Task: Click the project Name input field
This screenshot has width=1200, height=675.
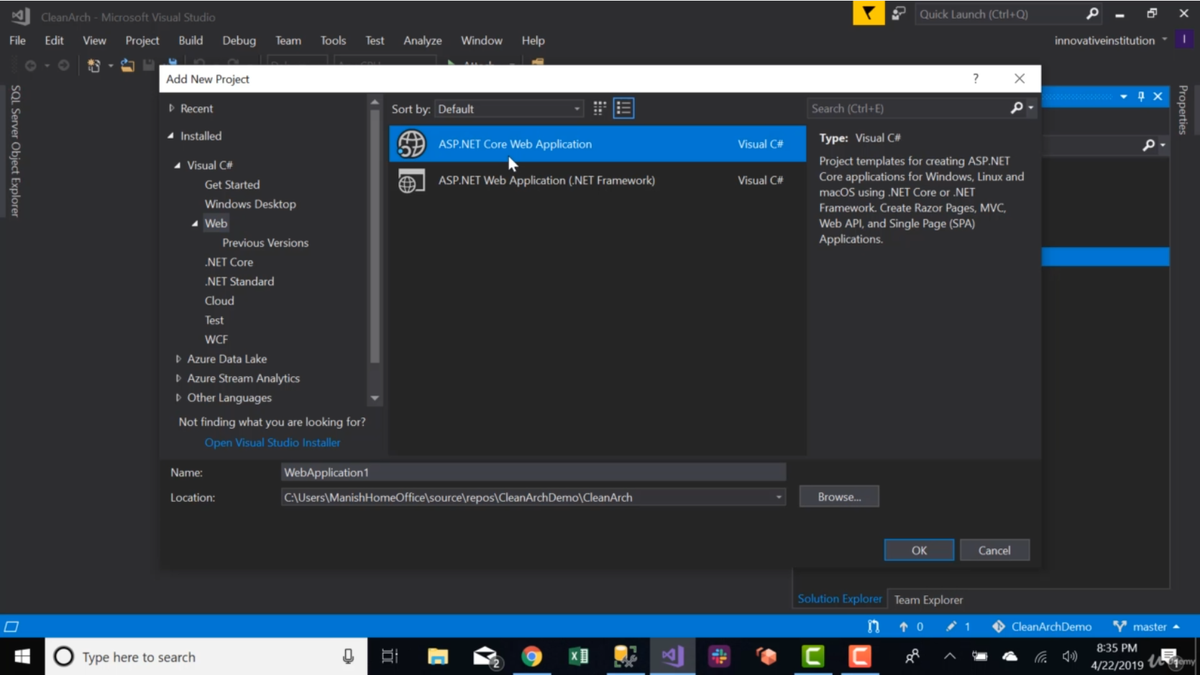Action: 533,472
